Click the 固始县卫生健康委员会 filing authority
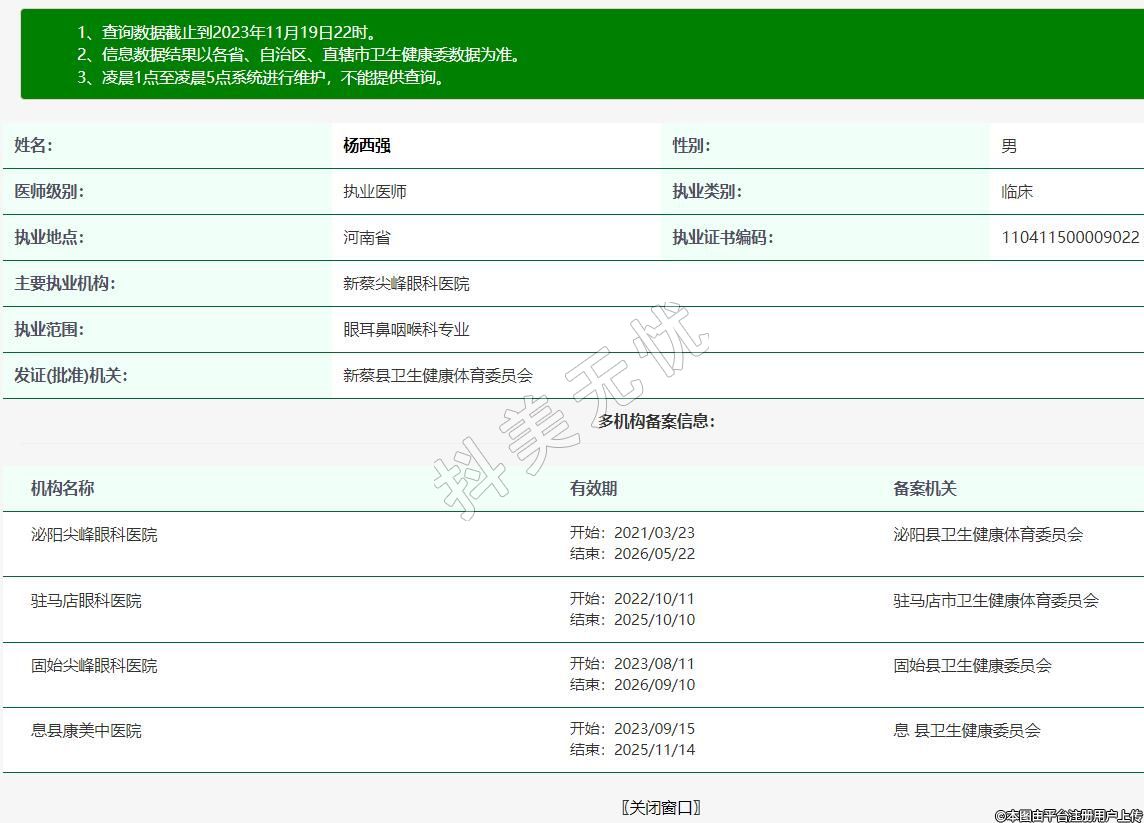The height and width of the screenshot is (823, 1144). [x=972, y=666]
